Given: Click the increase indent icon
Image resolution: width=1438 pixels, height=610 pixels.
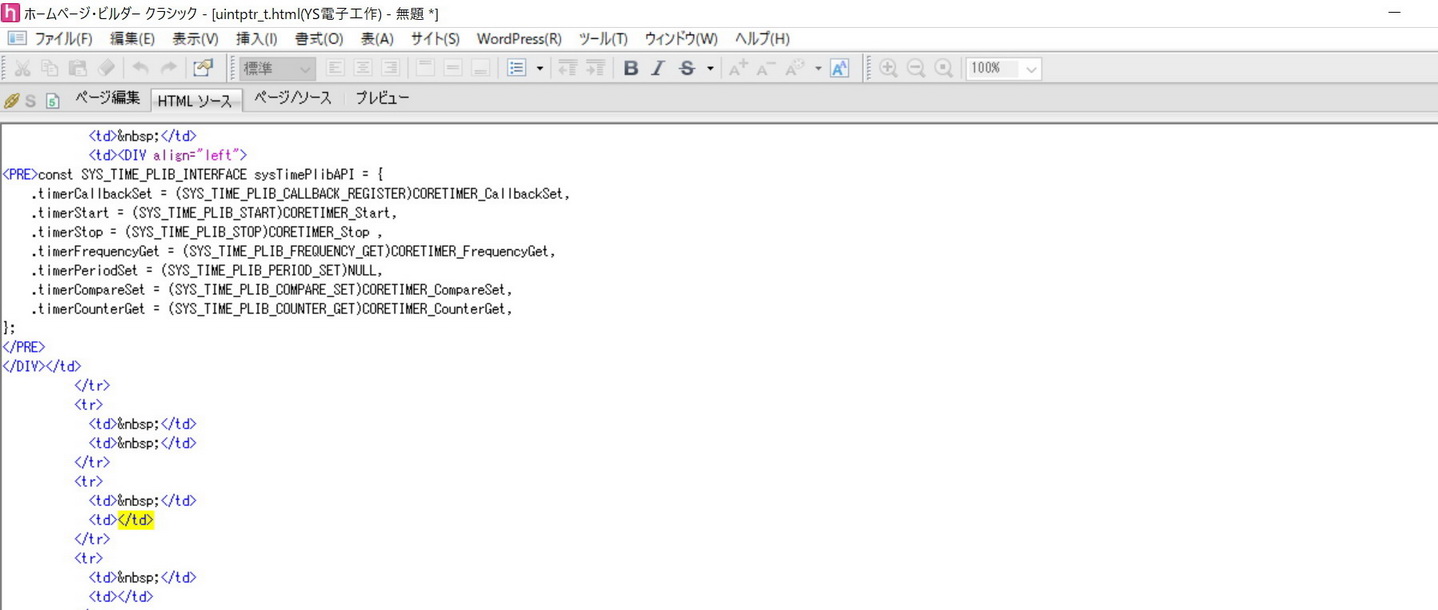Looking at the screenshot, I should coord(595,68).
